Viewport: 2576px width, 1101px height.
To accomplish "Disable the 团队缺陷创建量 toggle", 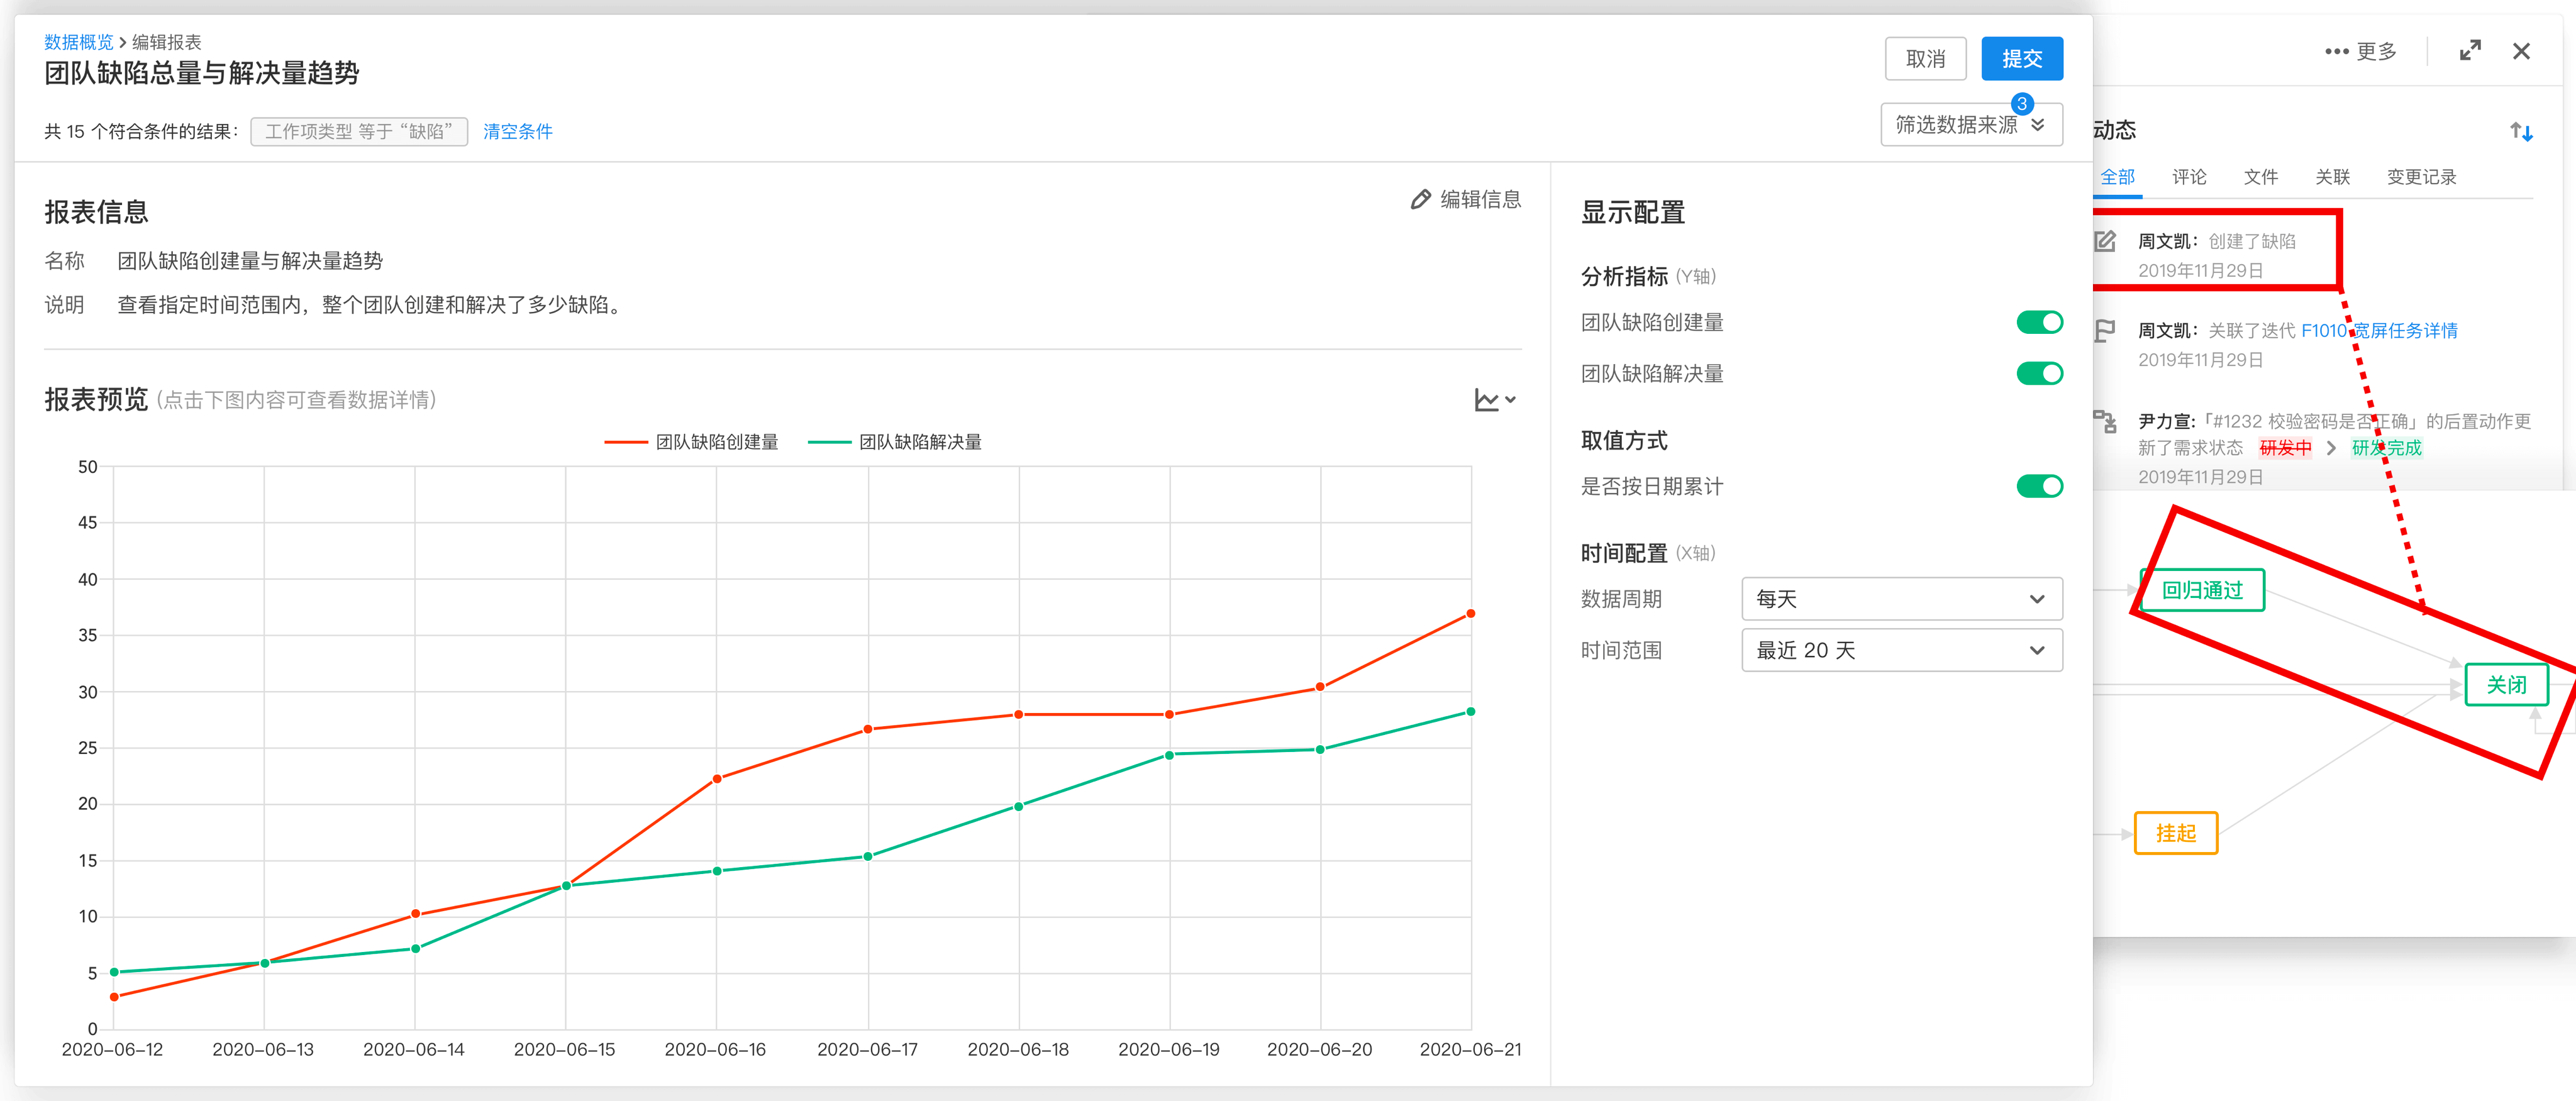I will click(2040, 322).
